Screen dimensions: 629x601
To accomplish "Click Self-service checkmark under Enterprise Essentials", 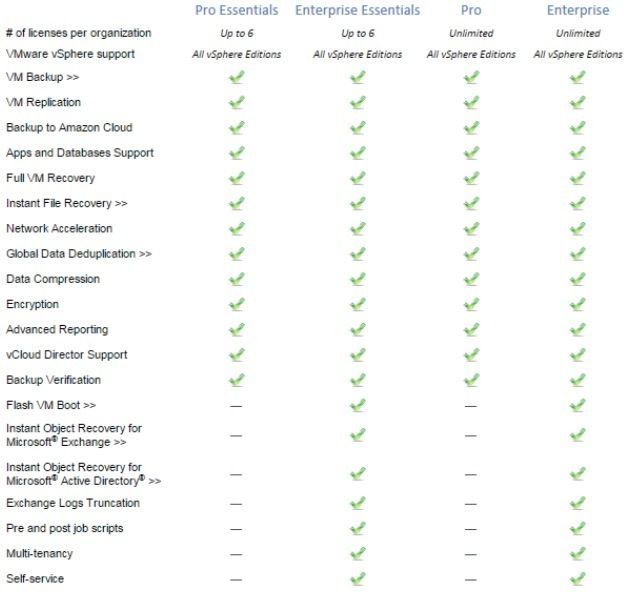I will (x=357, y=579).
